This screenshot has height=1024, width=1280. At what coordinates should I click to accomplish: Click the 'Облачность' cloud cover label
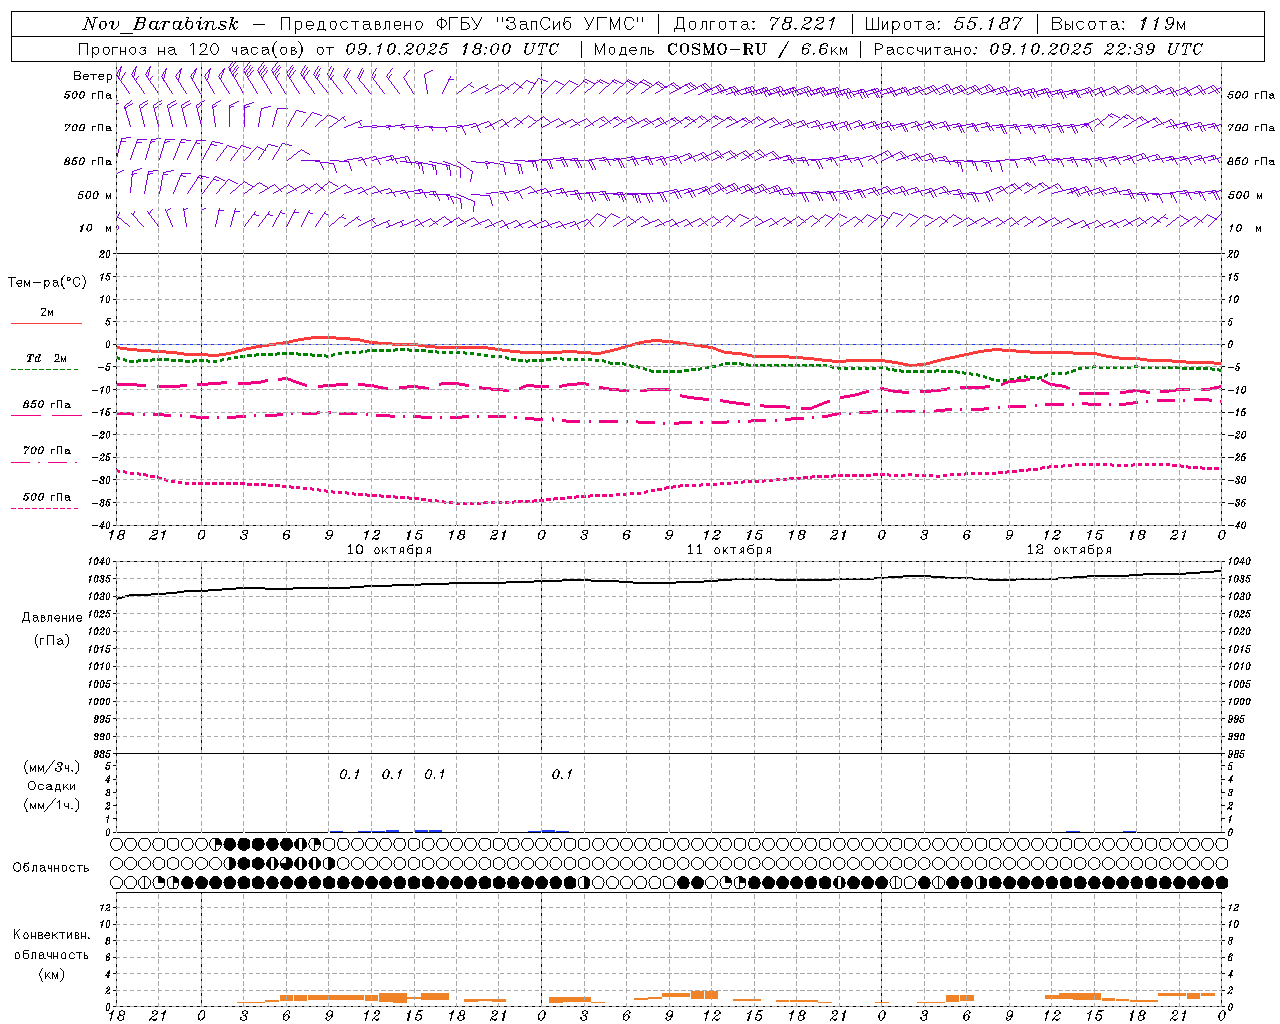[51, 867]
